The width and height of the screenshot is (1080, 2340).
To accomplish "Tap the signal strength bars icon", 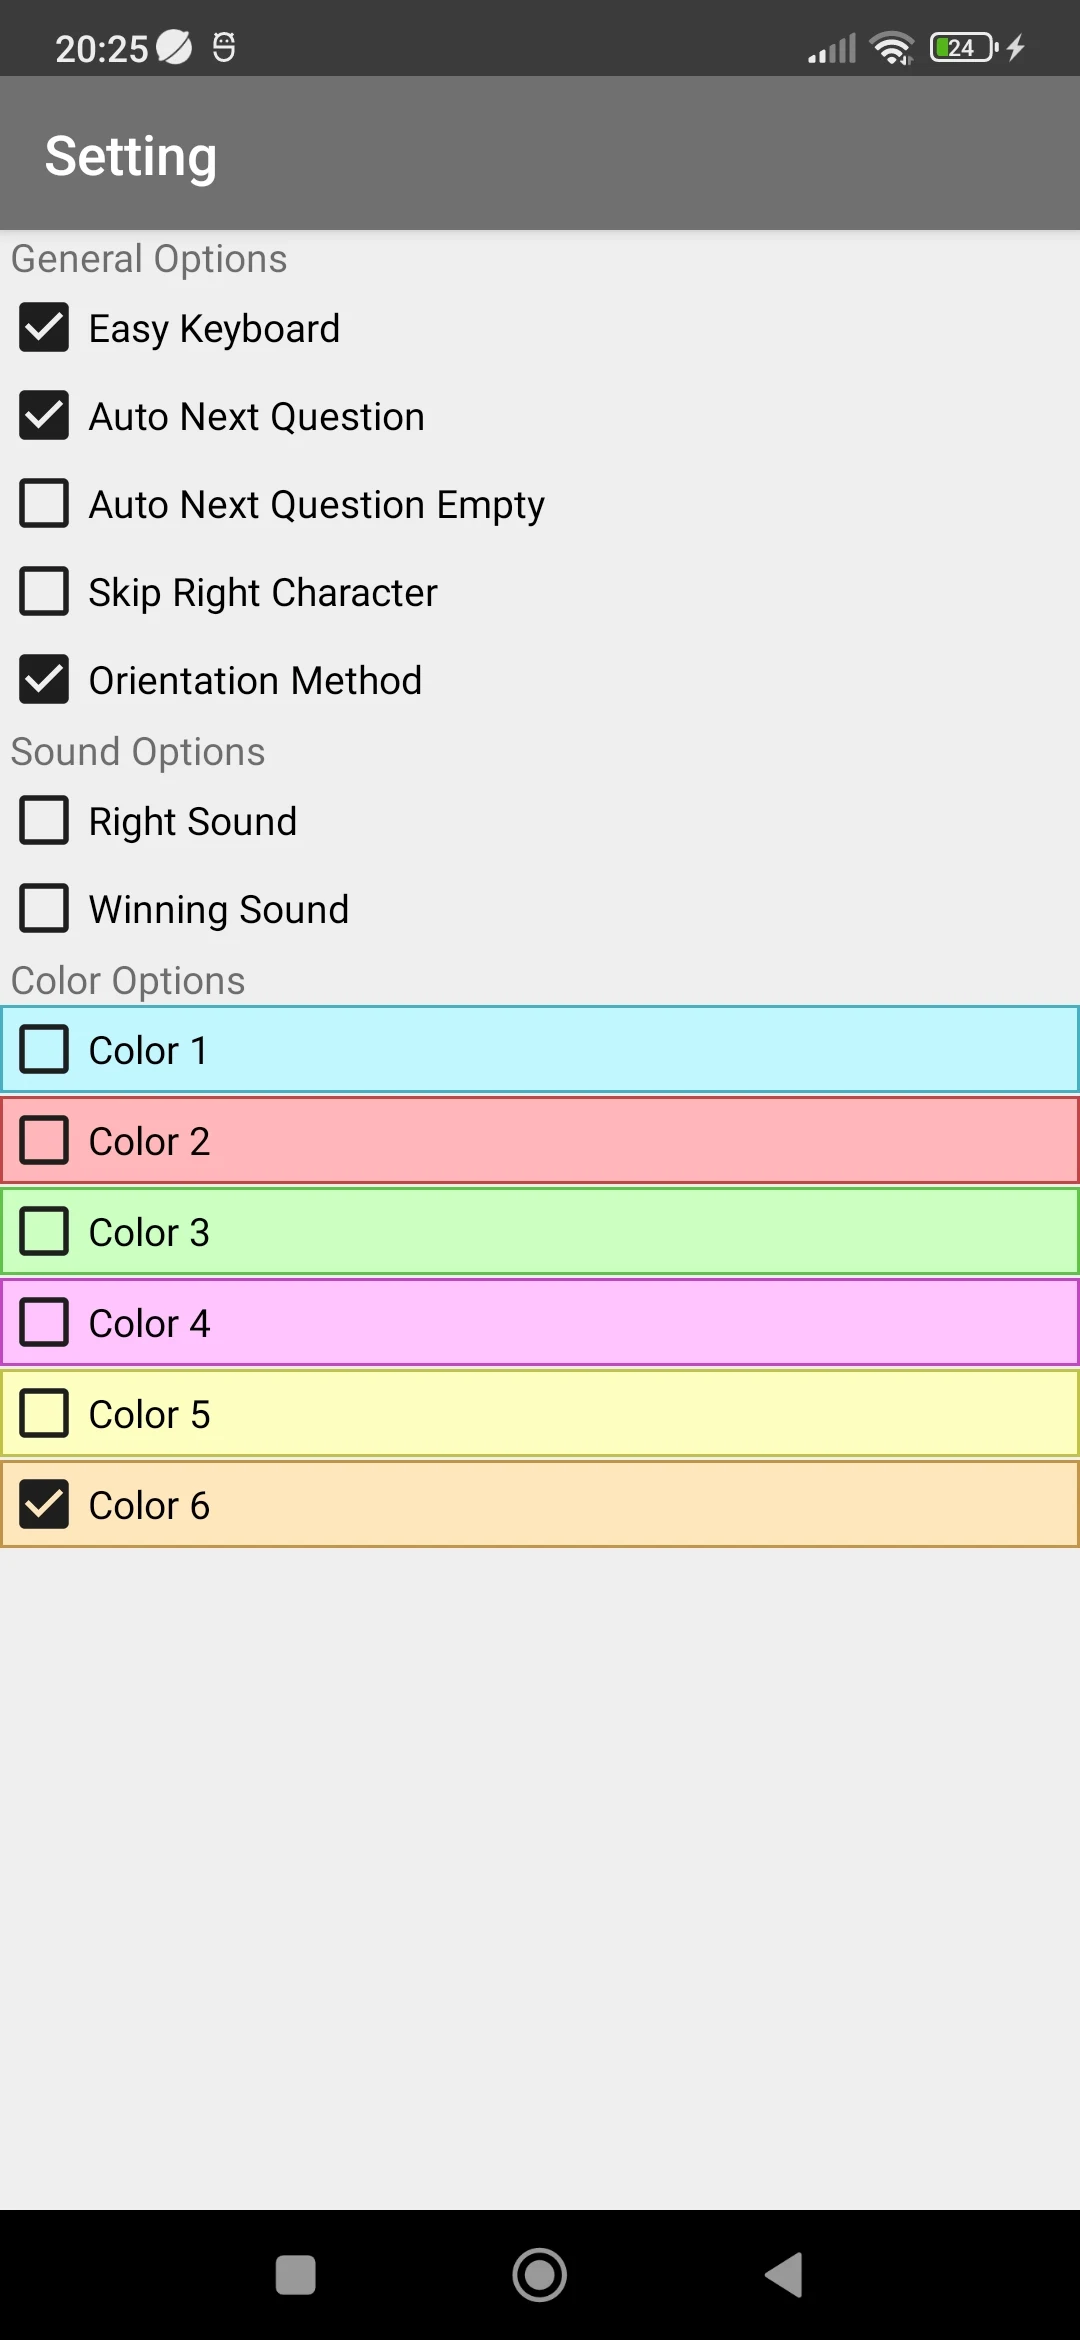I will coord(832,47).
